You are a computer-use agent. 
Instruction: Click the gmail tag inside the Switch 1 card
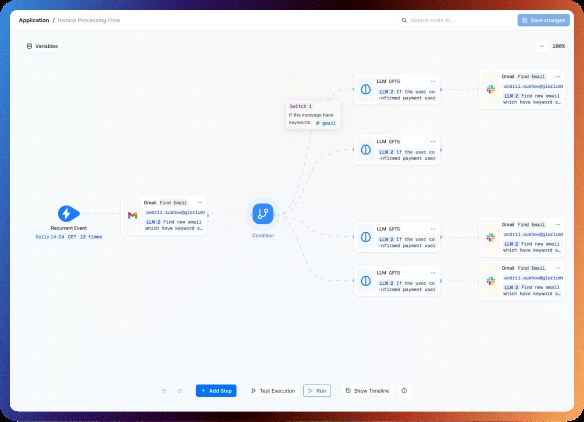click(x=326, y=123)
